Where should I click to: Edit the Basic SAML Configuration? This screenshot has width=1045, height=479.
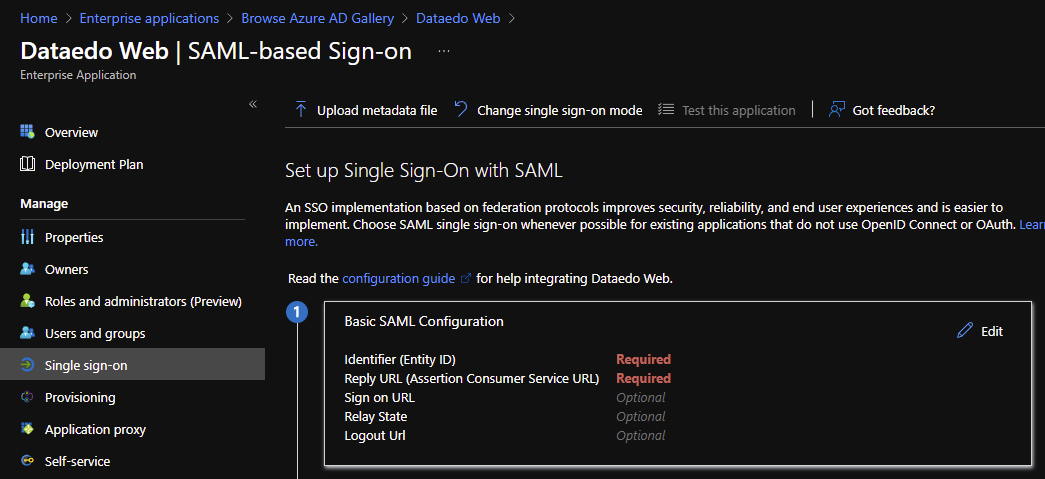tap(980, 331)
